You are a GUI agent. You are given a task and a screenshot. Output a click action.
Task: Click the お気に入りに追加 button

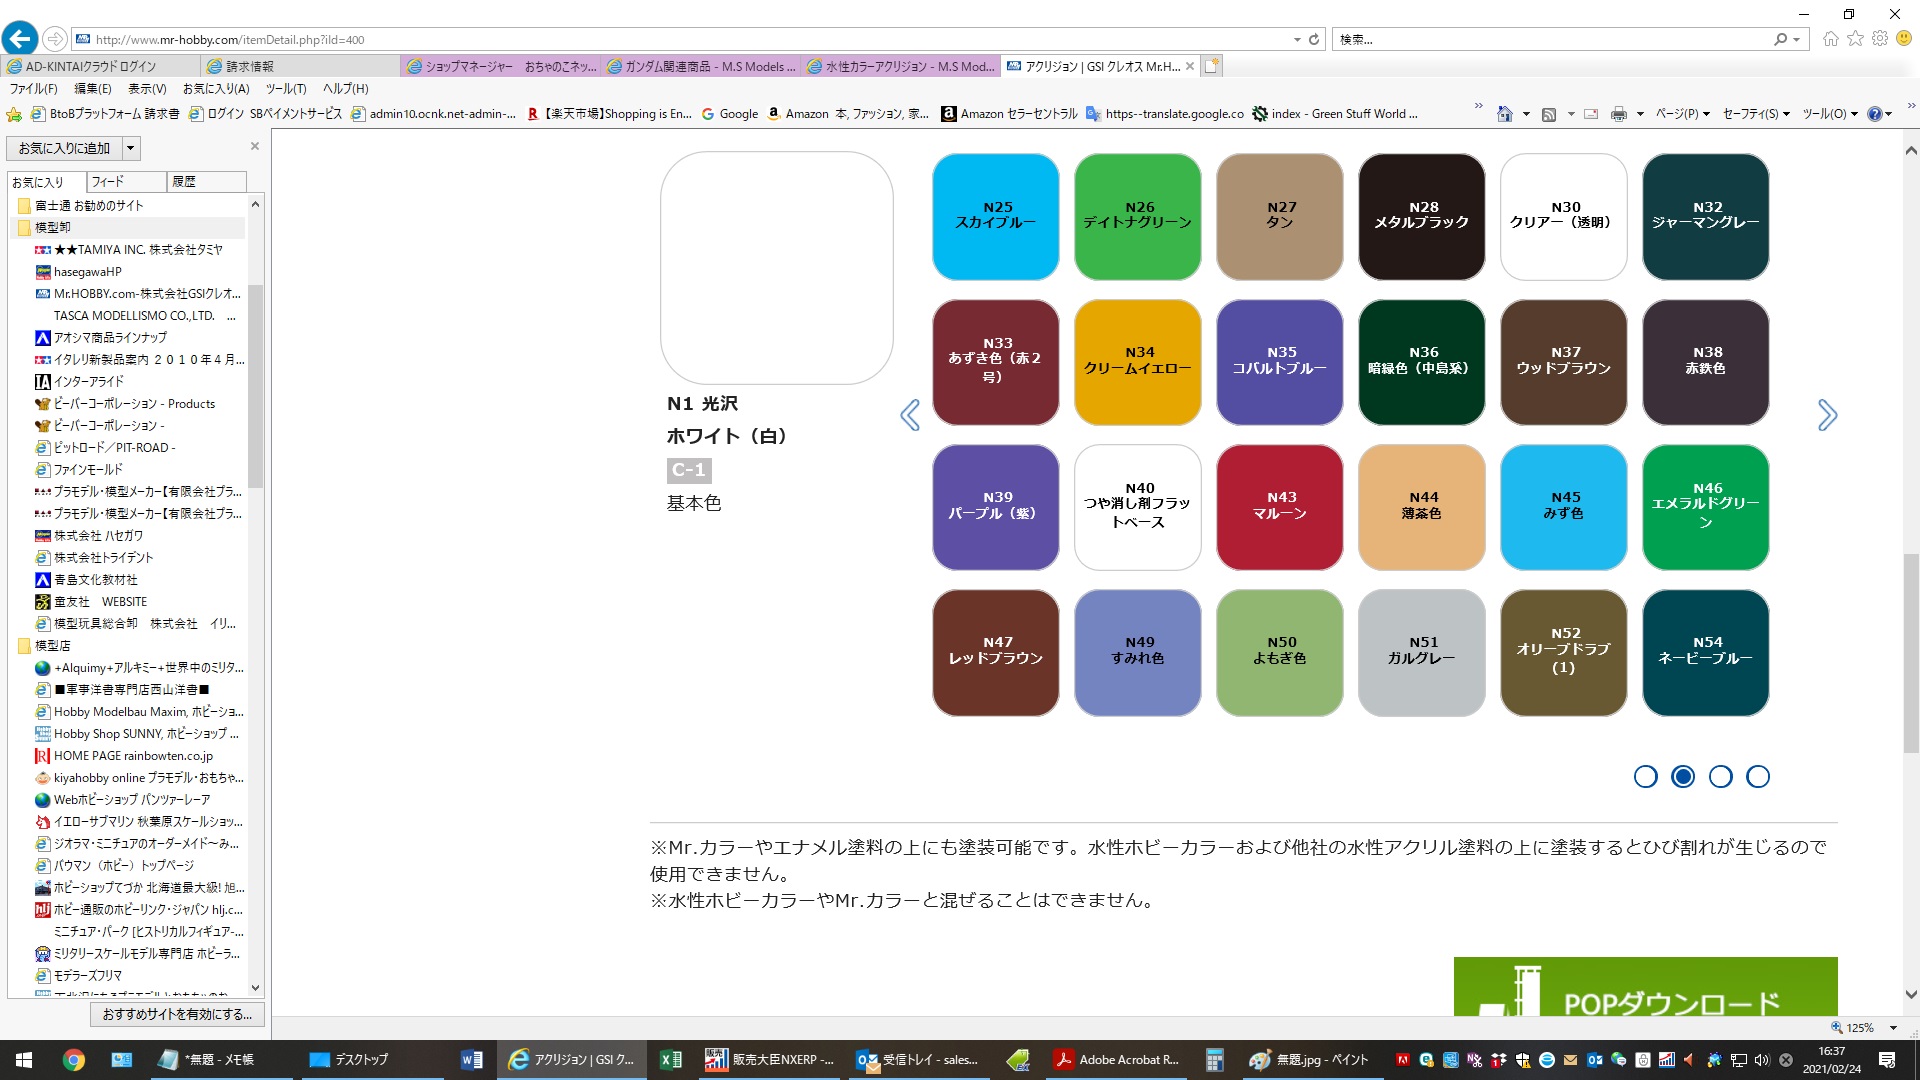click(64, 149)
